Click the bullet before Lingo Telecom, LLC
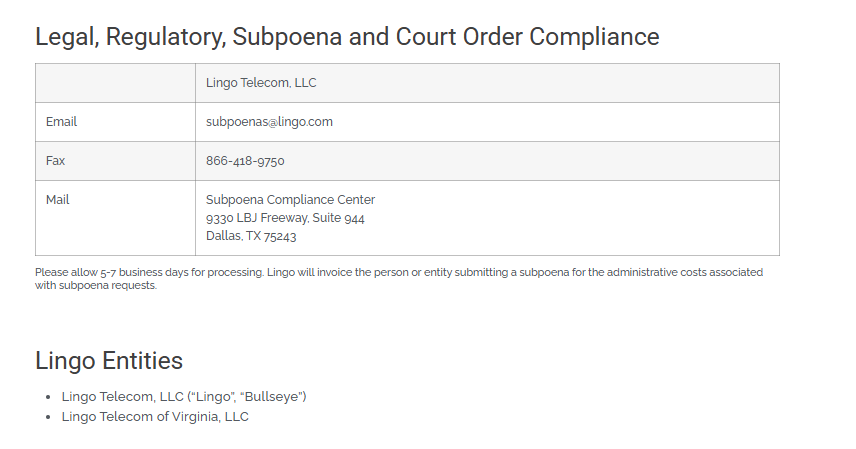The height and width of the screenshot is (449, 856). (49, 397)
